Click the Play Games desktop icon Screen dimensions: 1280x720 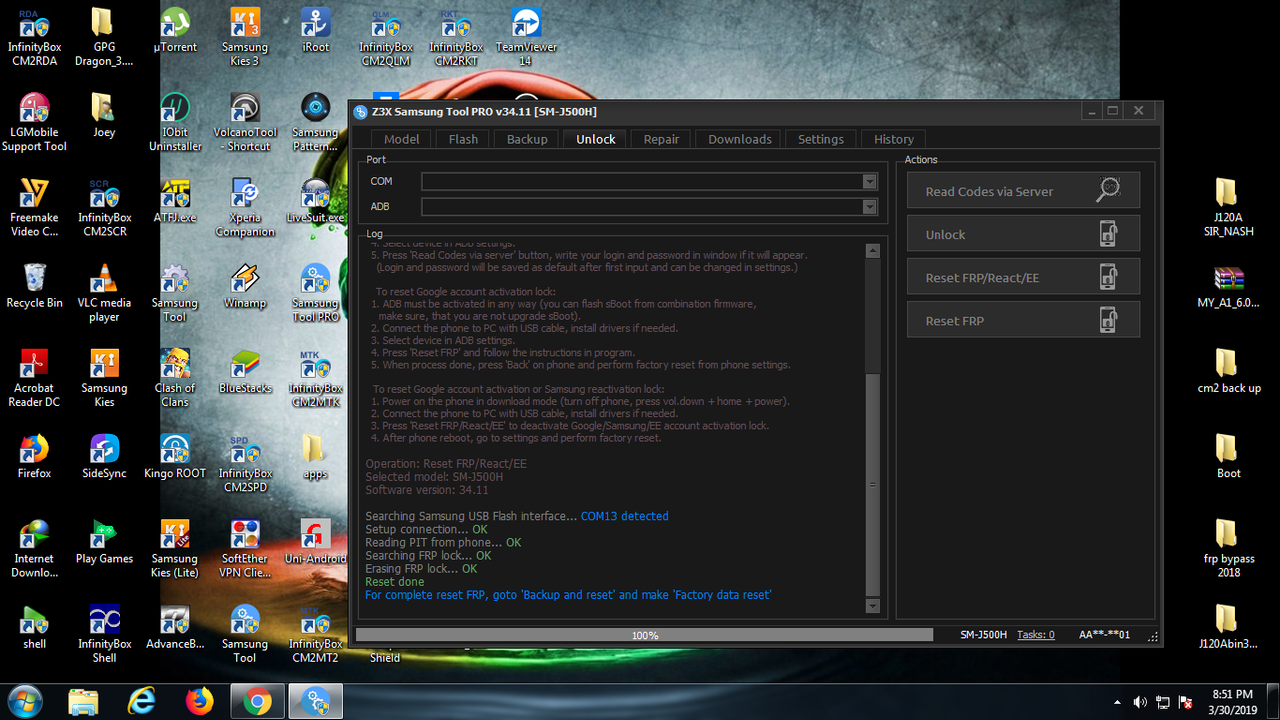[x=104, y=542]
